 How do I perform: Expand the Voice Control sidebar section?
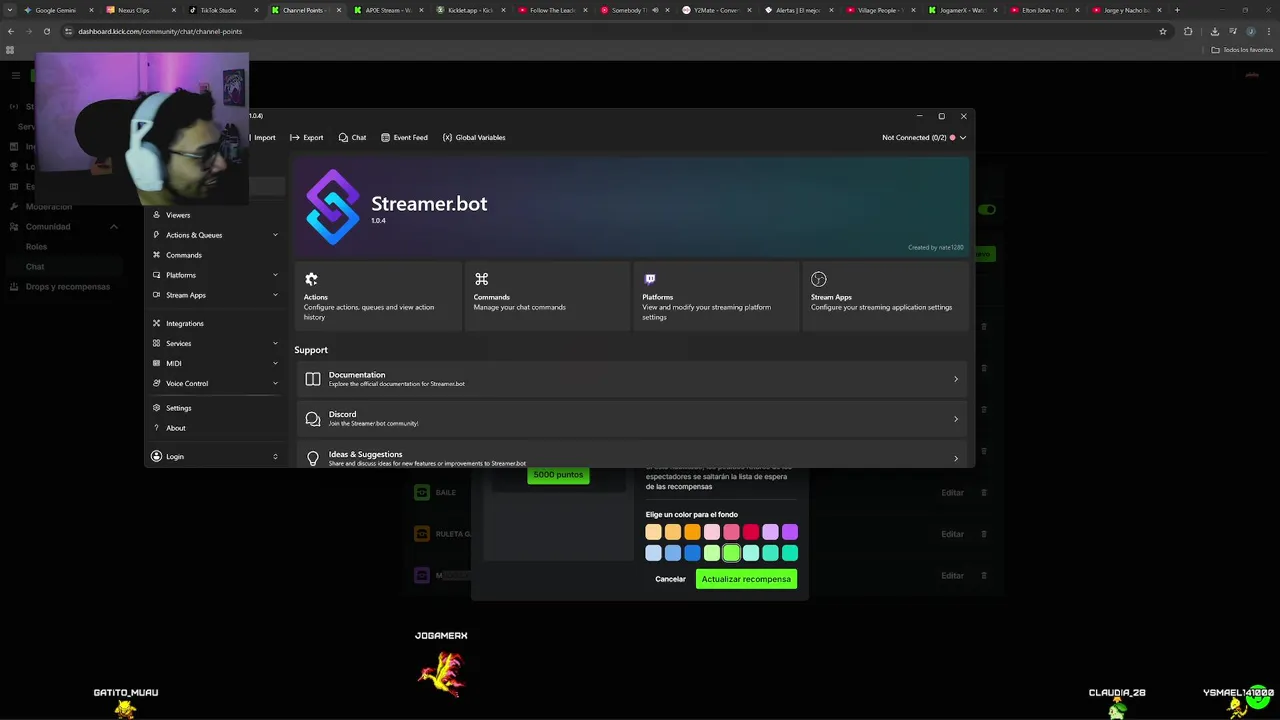pyautogui.click(x=275, y=383)
